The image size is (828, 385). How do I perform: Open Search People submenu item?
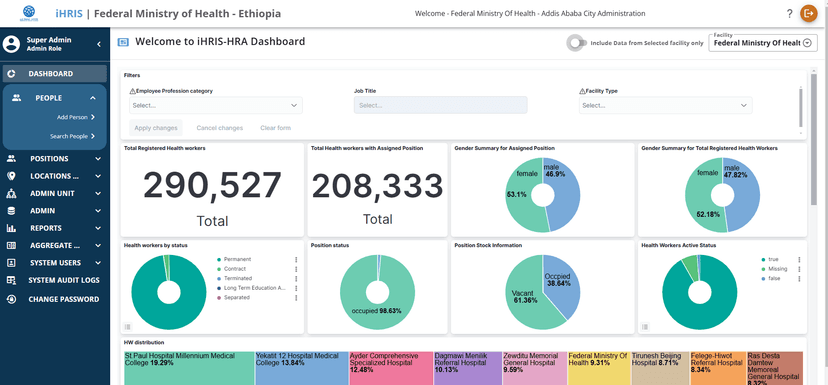(72, 136)
